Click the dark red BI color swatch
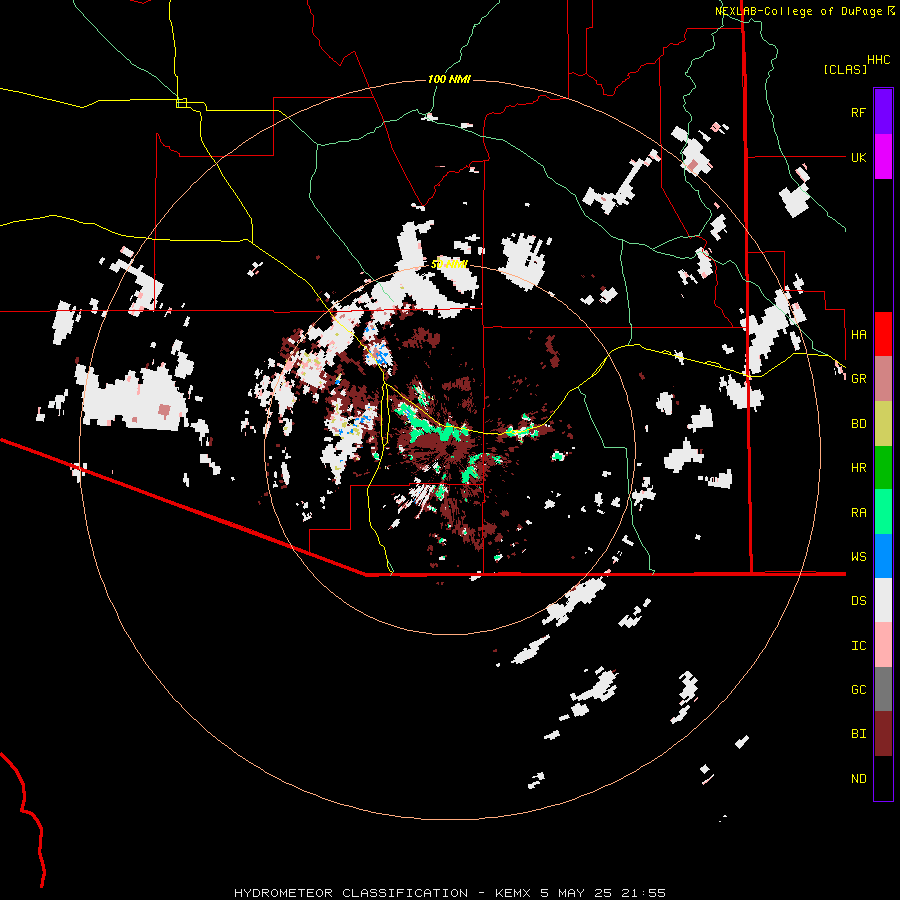The image size is (900, 900). click(x=883, y=734)
